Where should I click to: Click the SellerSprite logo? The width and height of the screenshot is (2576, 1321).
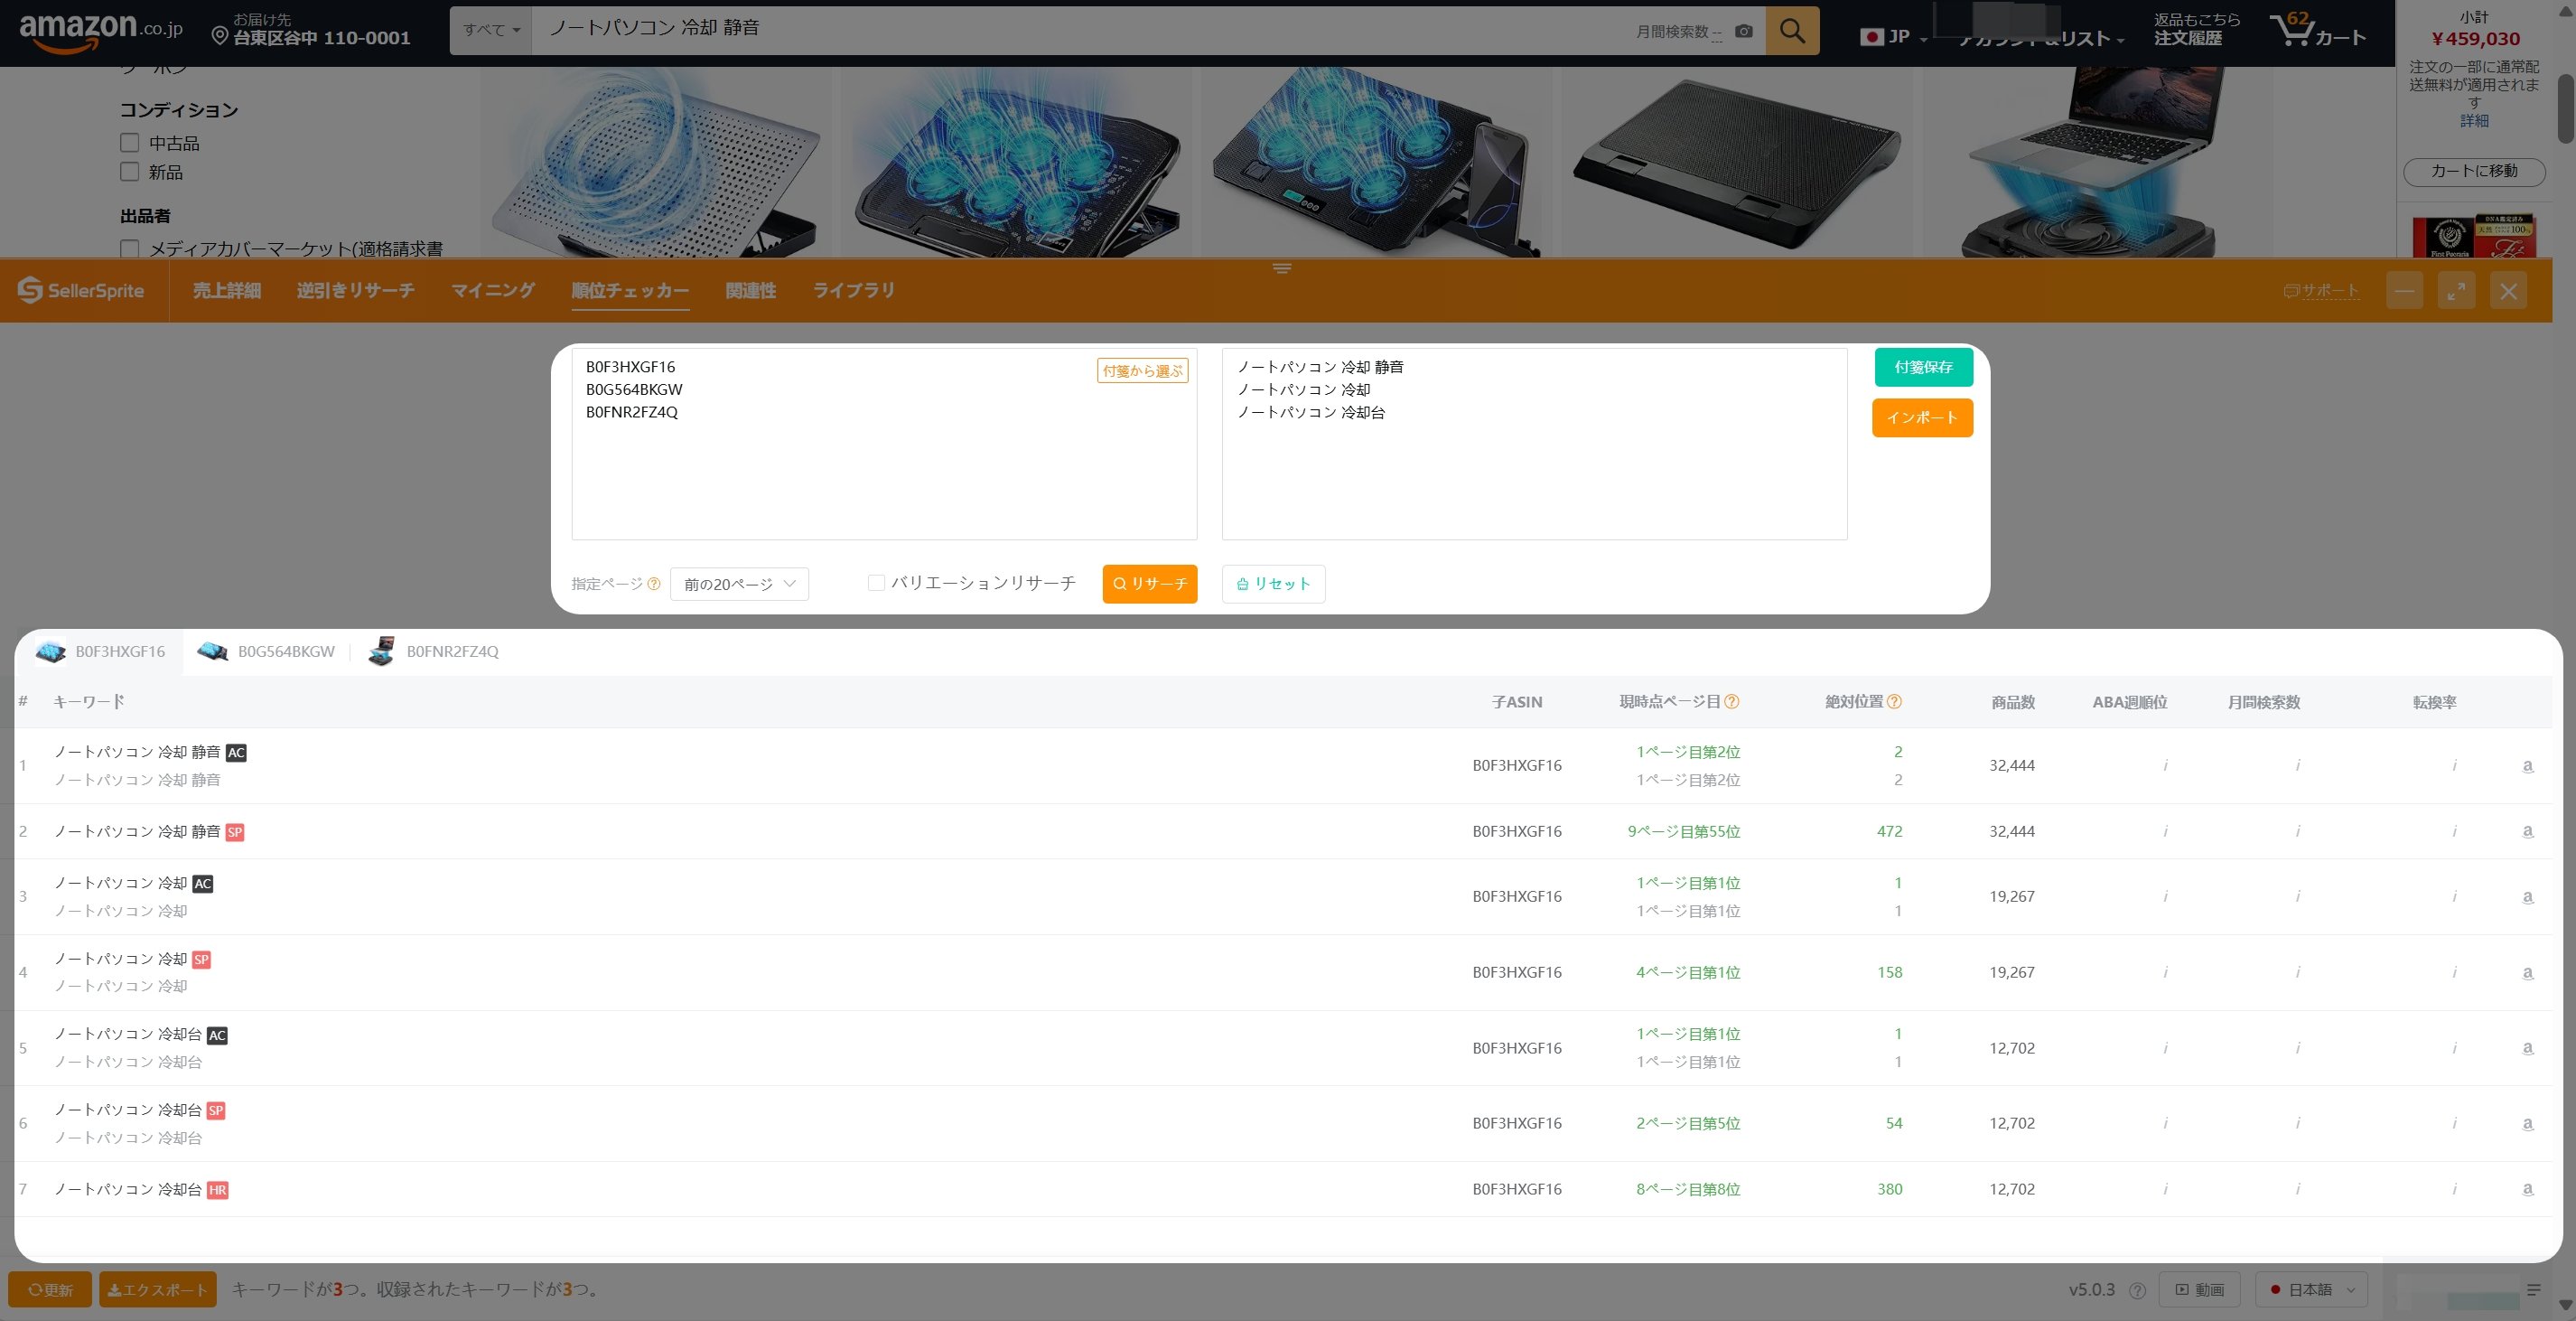click(x=81, y=290)
